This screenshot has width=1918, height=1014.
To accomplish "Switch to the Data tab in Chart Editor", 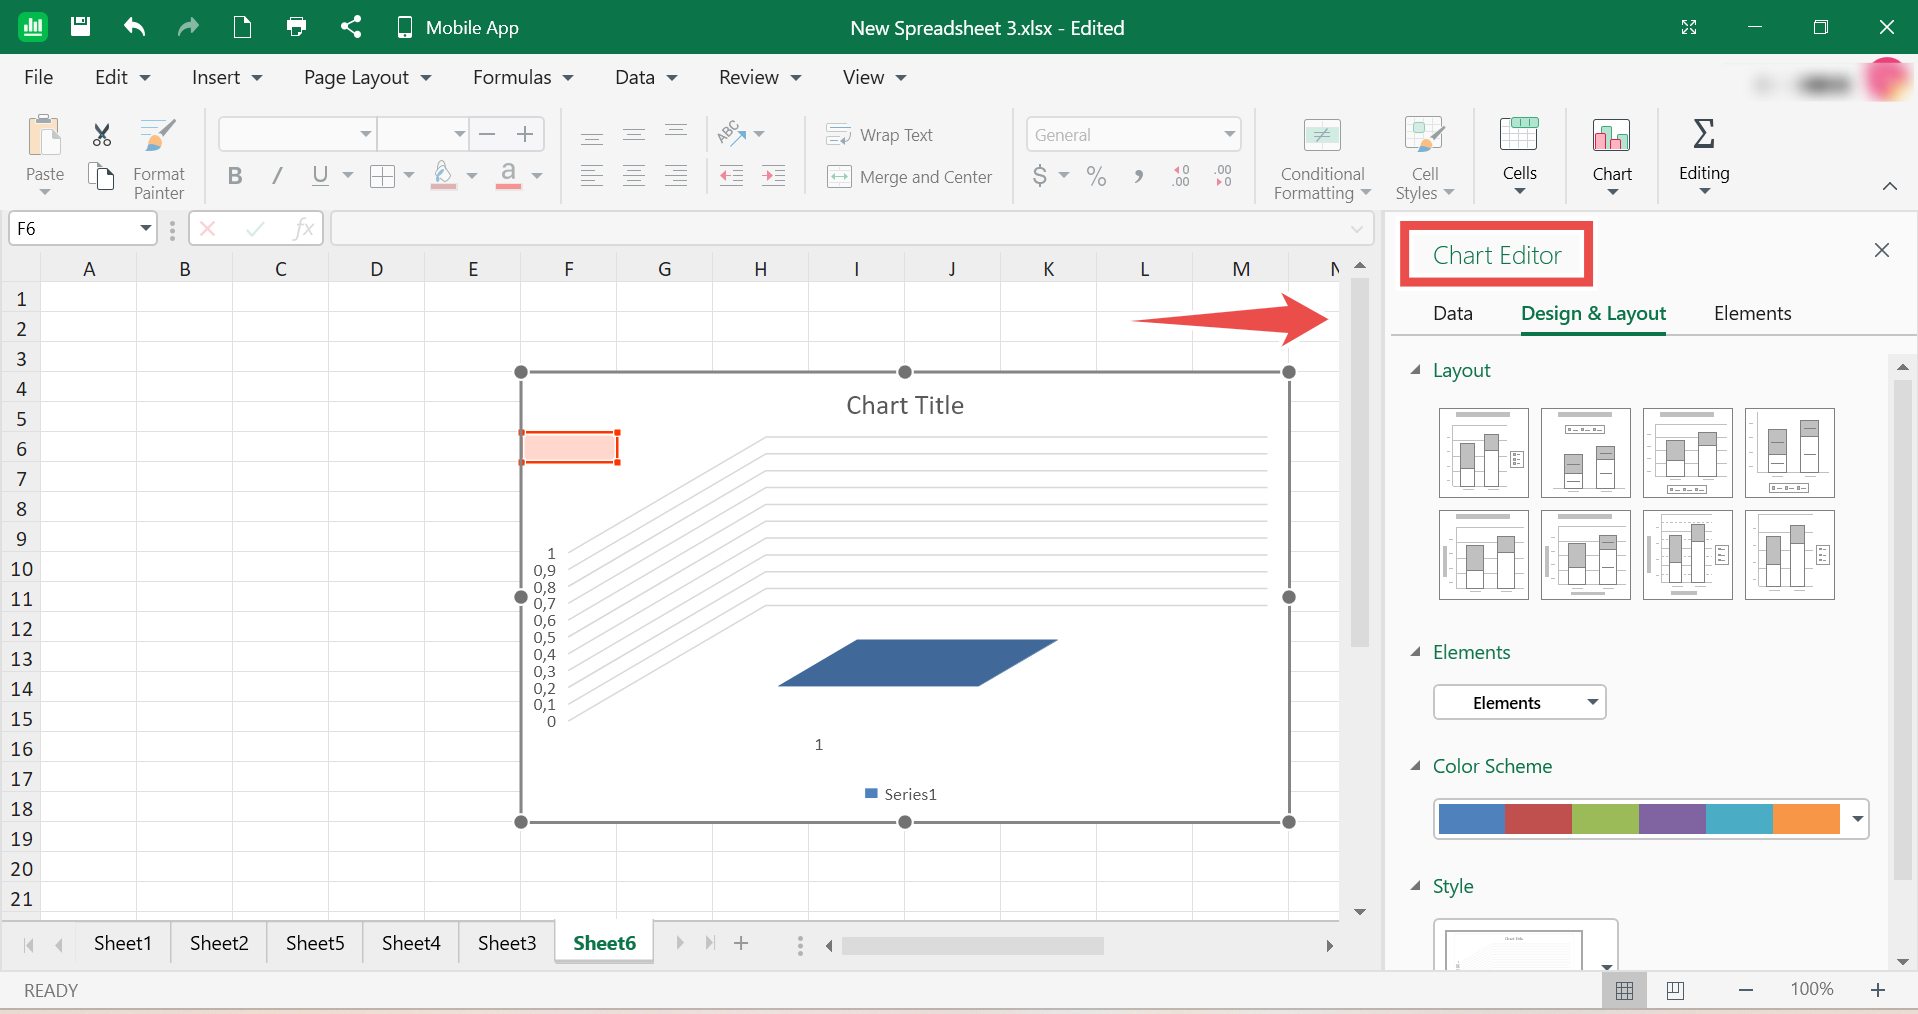I will pyautogui.click(x=1452, y=313).
